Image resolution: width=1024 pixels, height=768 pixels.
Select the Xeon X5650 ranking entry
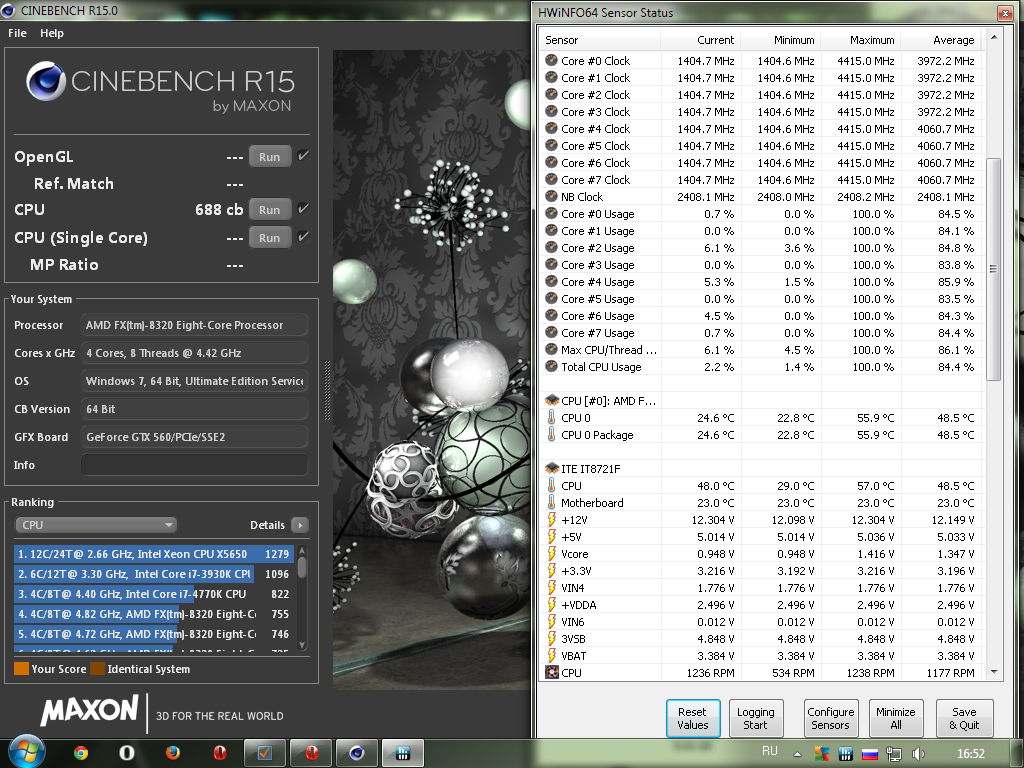[x=153, y=554]
